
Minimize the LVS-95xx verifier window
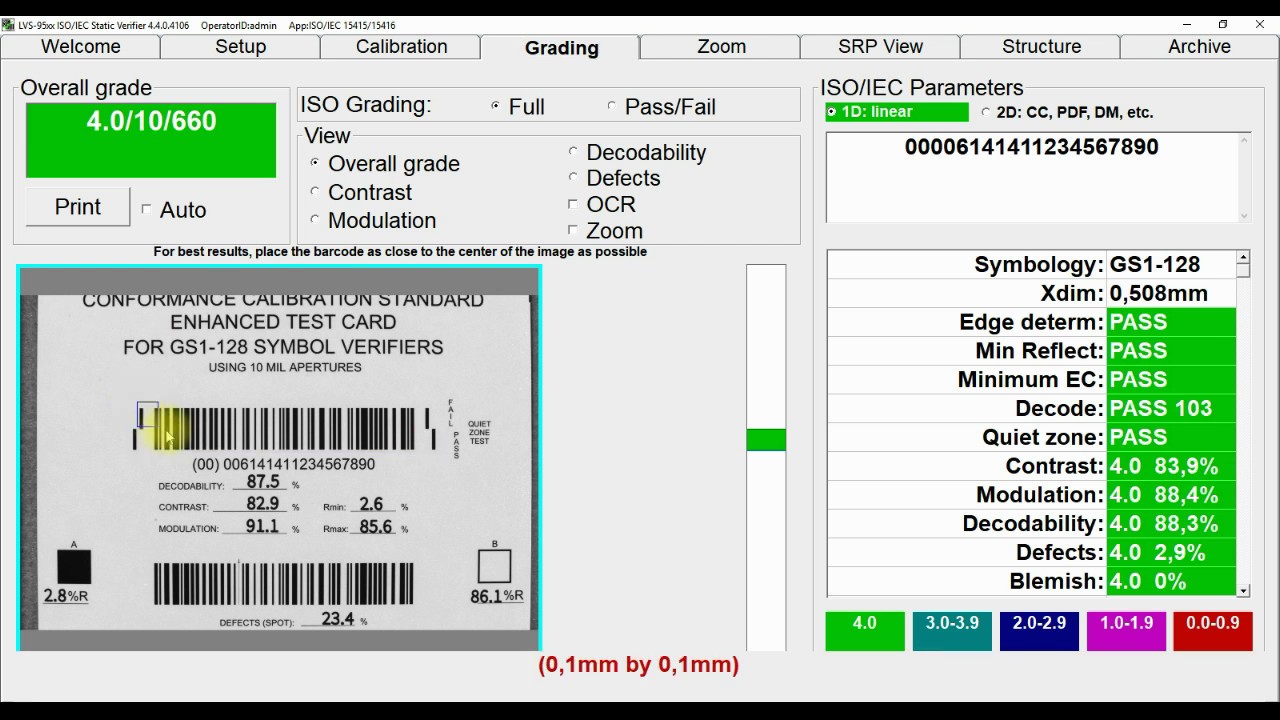[1187, 24]
